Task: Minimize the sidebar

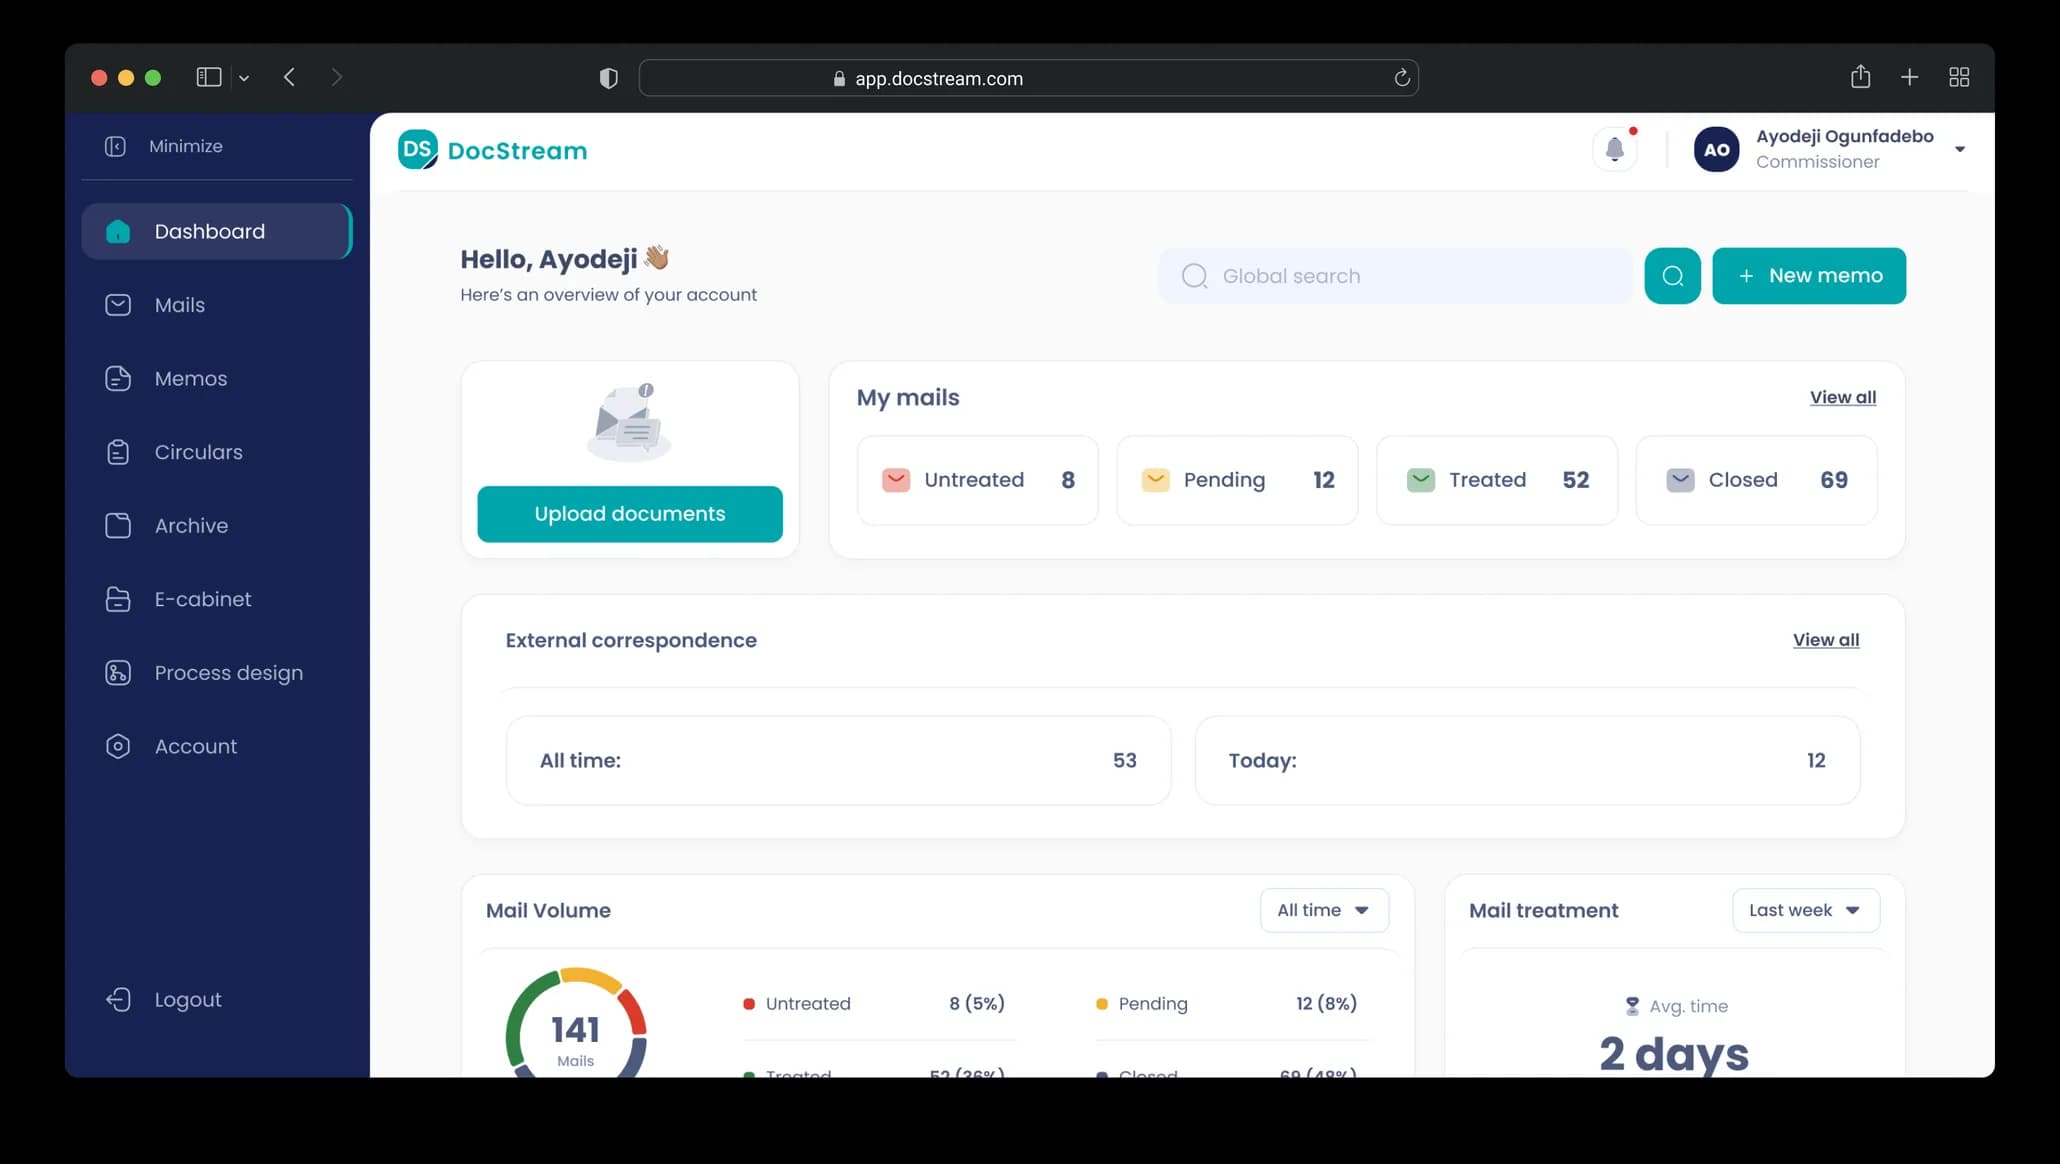Action: (165, 146)
